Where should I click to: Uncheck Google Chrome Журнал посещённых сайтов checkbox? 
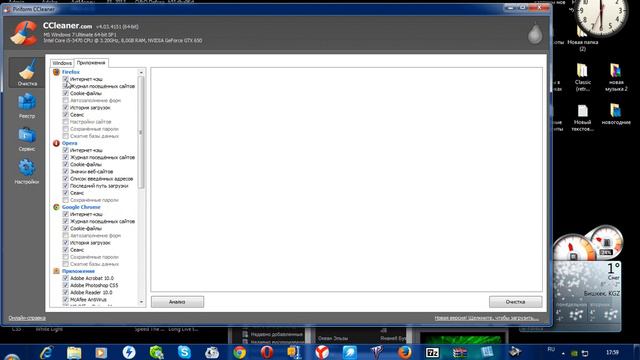tap(66, 221)
